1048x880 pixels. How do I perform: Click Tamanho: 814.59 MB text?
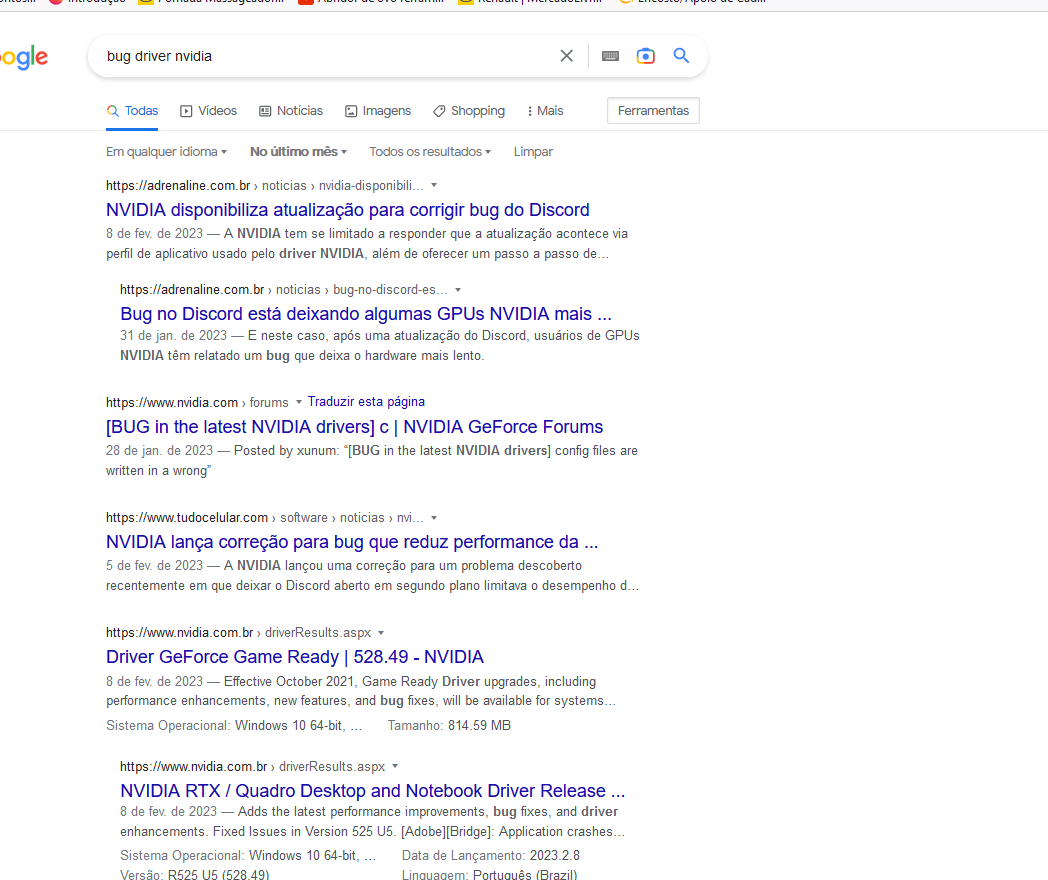(x=449, y=725)
